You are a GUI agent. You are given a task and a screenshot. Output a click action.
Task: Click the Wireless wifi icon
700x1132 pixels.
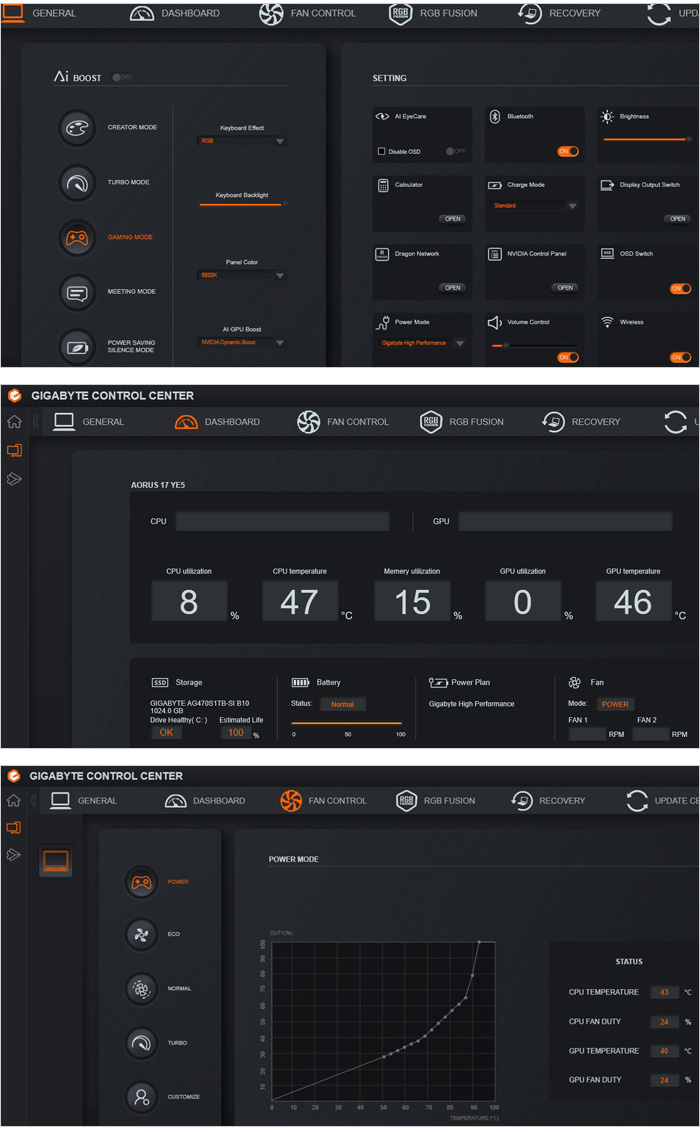pyautogui.click(x=608, y=322)
